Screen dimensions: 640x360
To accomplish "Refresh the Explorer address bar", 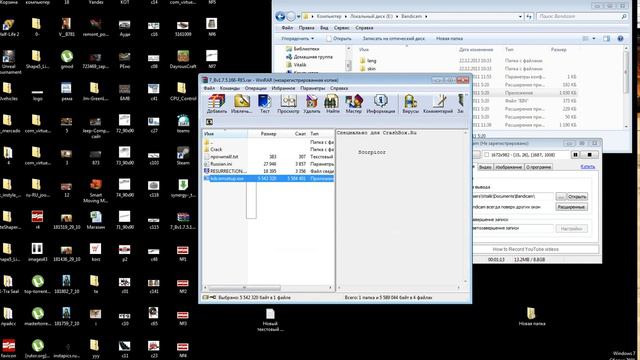I will 529,16.
